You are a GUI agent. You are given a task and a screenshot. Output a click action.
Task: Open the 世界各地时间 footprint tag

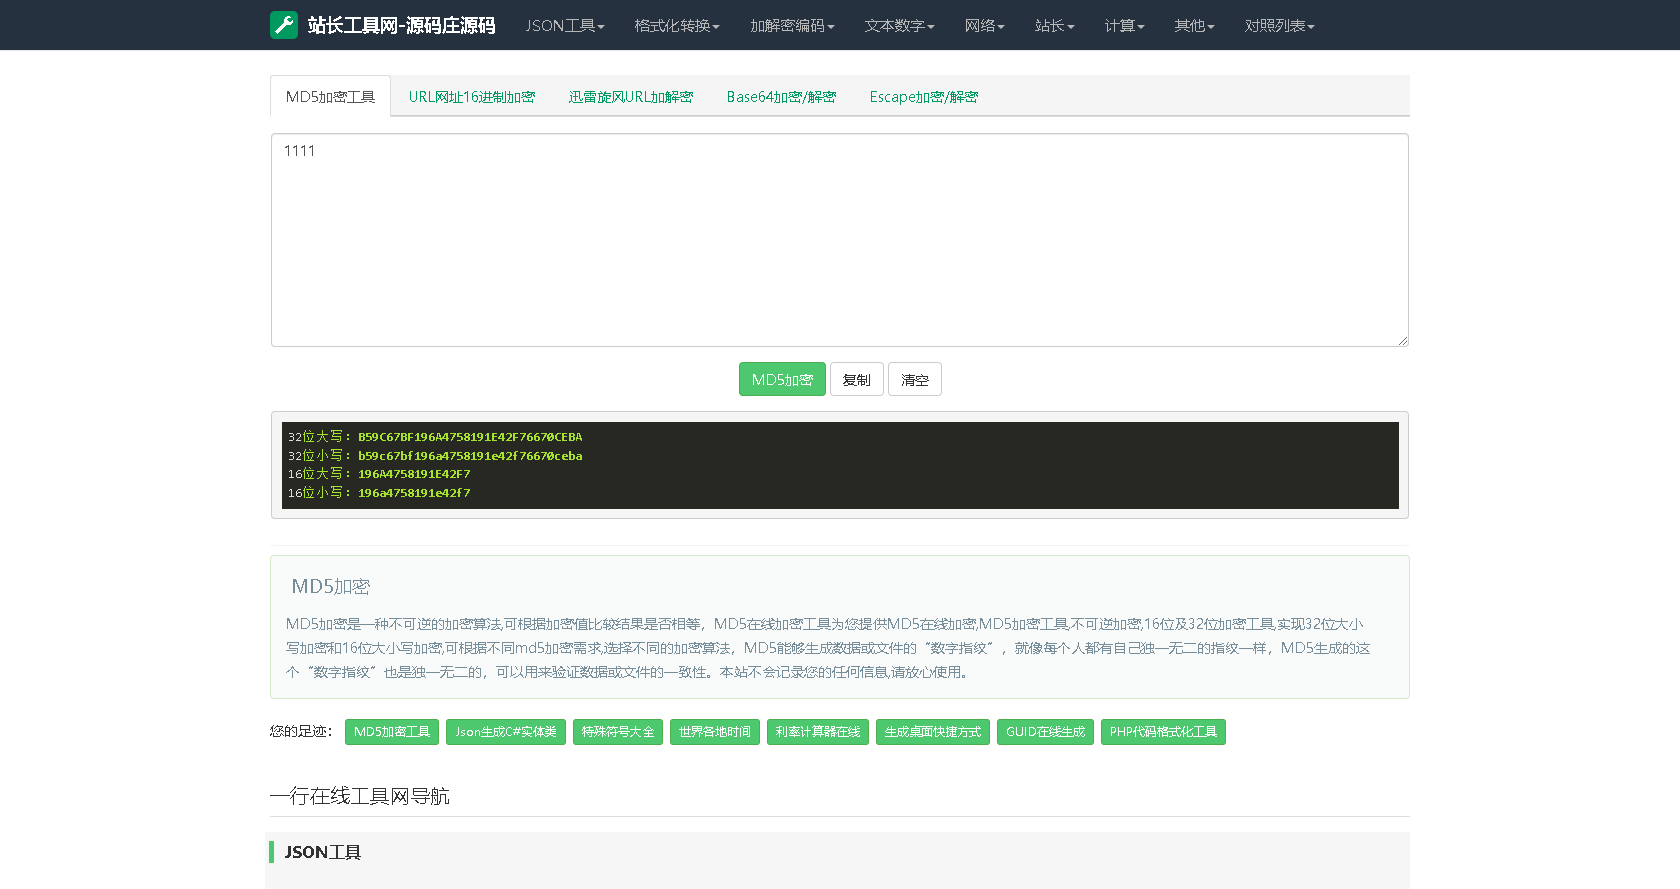click(715, 732)
